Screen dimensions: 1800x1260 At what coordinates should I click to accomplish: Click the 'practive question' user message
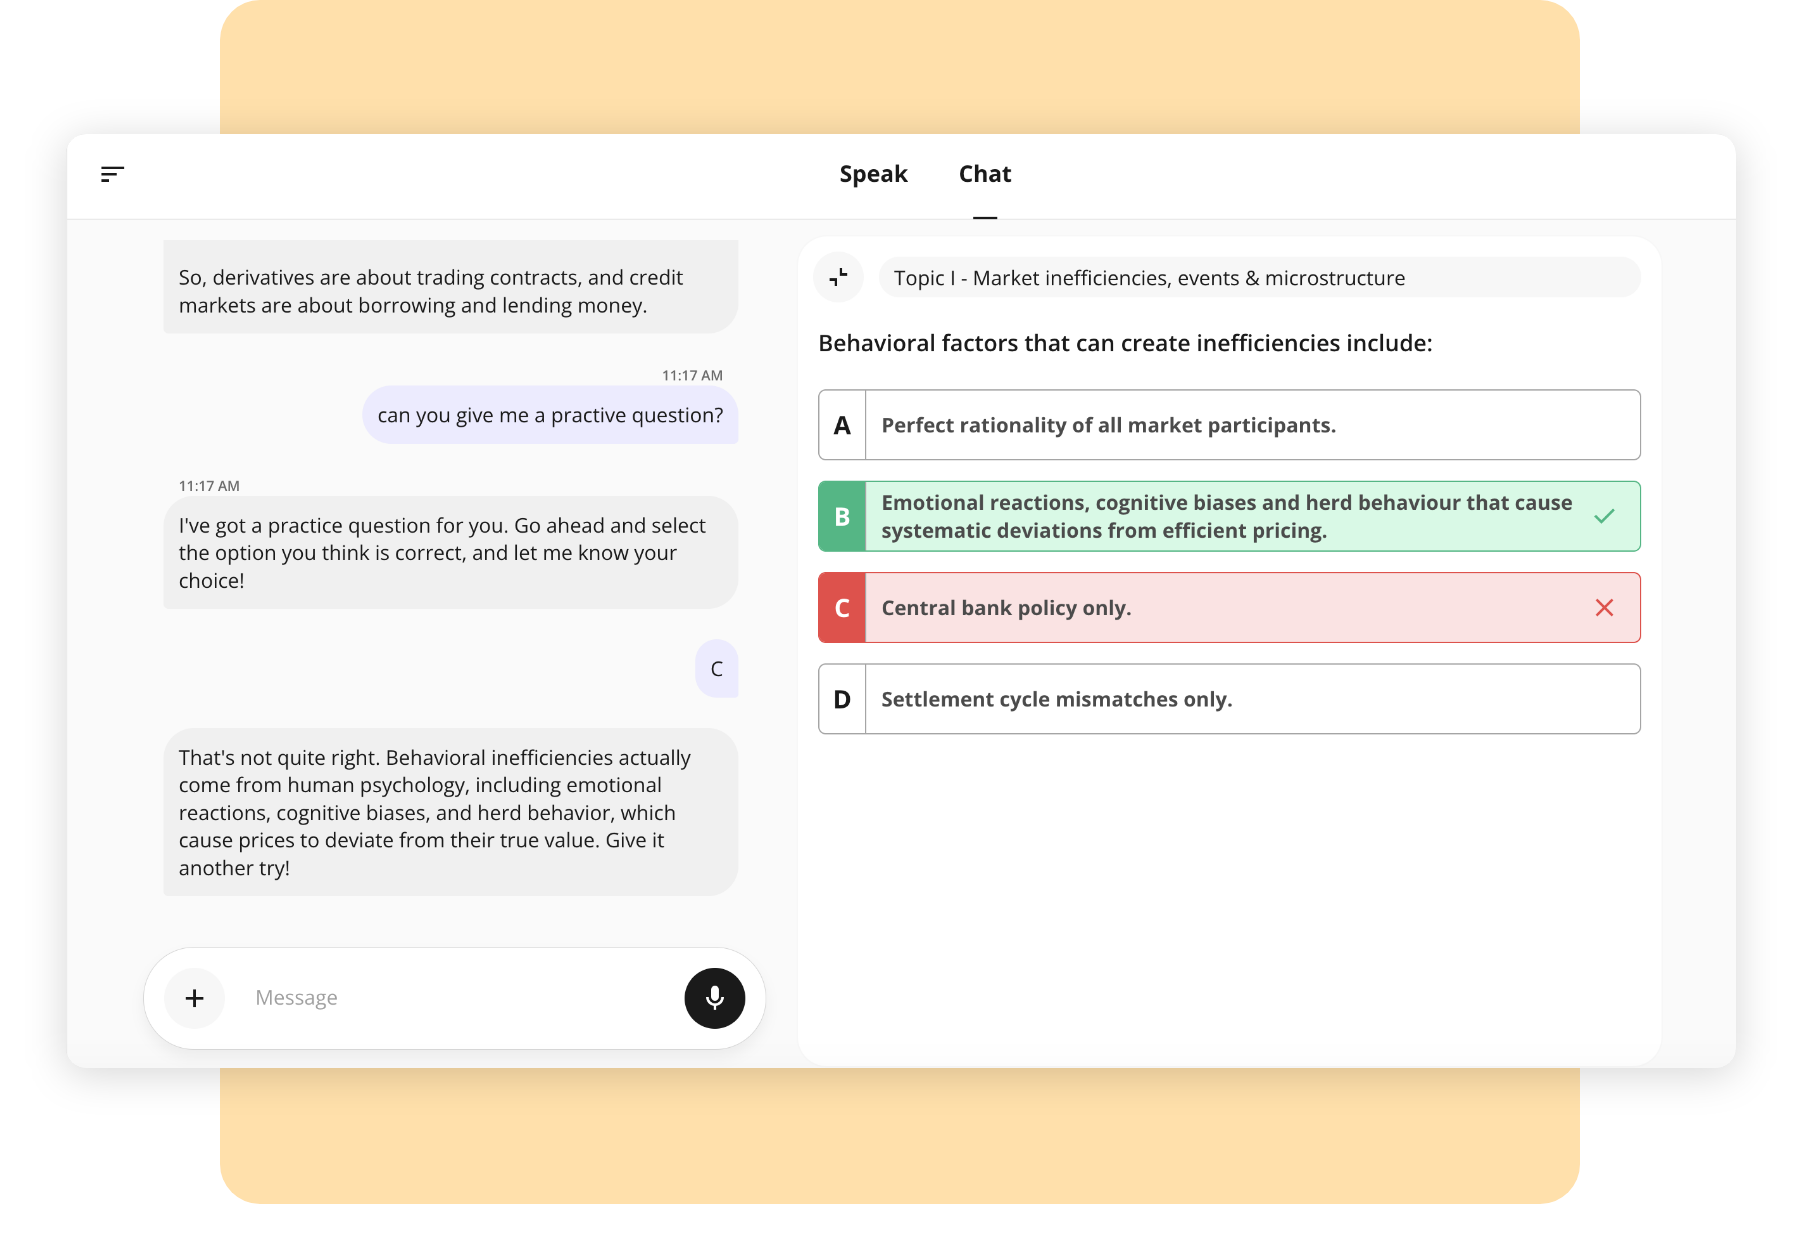point(550,415)
